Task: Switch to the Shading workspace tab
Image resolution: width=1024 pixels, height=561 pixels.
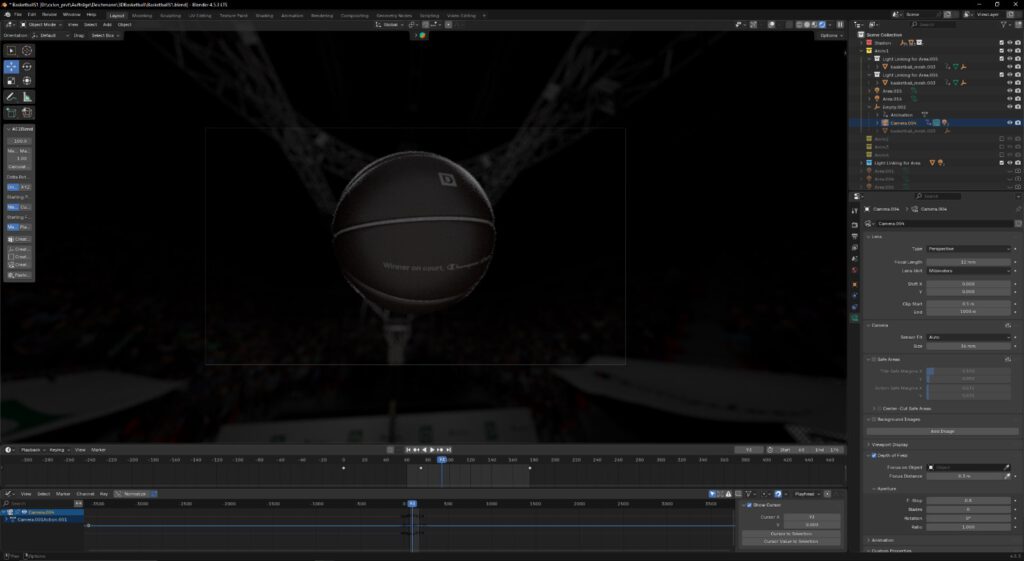Action: coord(264,15)
